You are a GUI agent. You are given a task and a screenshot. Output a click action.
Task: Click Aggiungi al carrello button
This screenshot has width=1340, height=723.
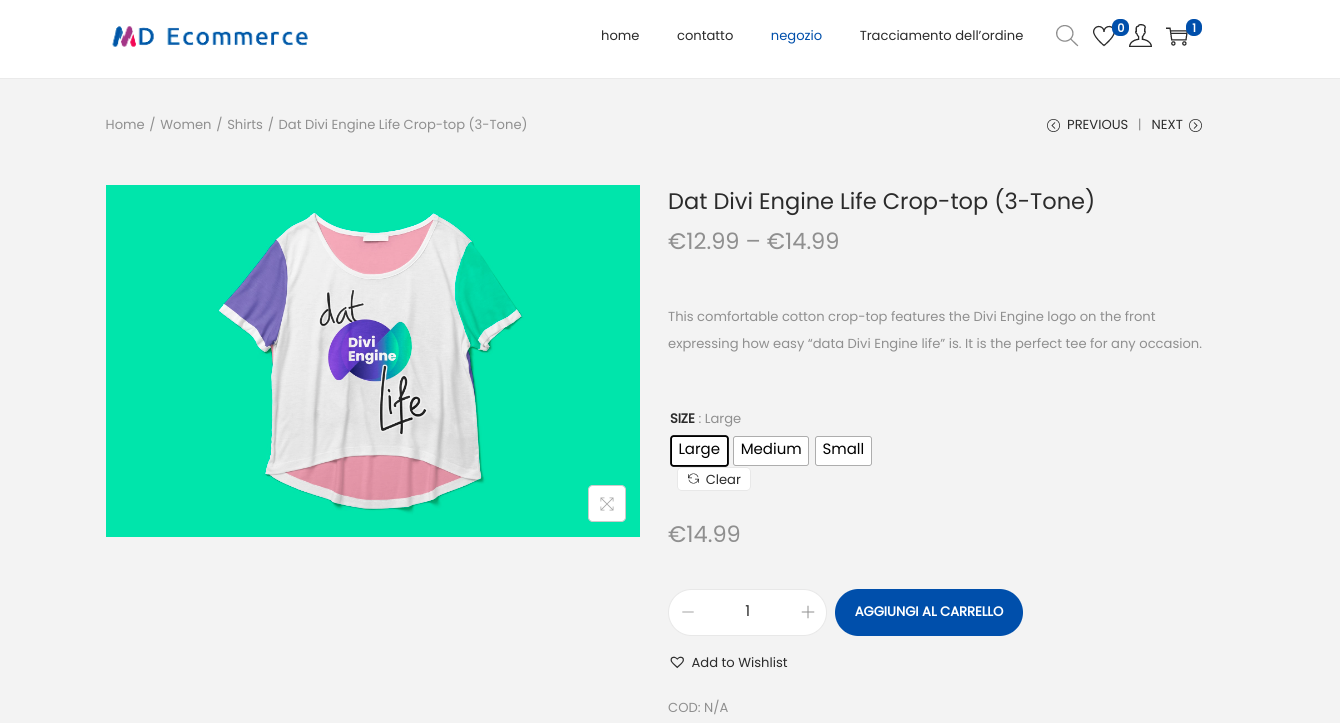(x=928, y=612)
